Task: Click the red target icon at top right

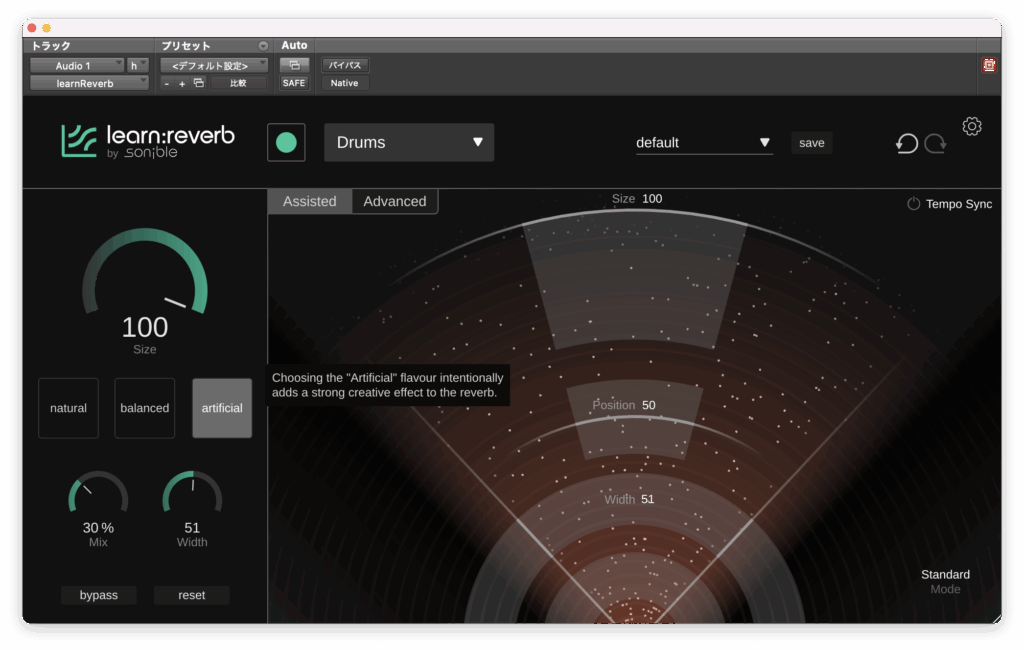Action: pyautogui.click(x=989, y=65)
